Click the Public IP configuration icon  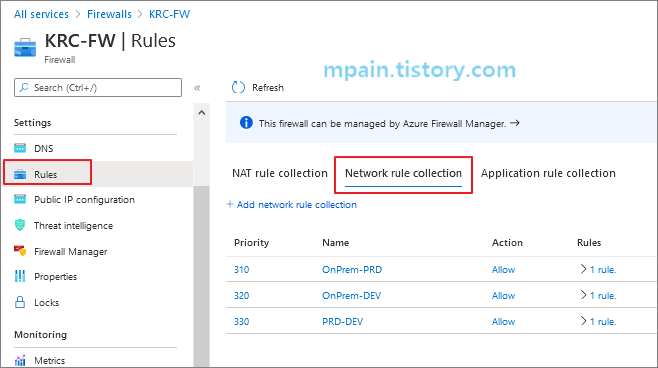[x=20, y=199]
